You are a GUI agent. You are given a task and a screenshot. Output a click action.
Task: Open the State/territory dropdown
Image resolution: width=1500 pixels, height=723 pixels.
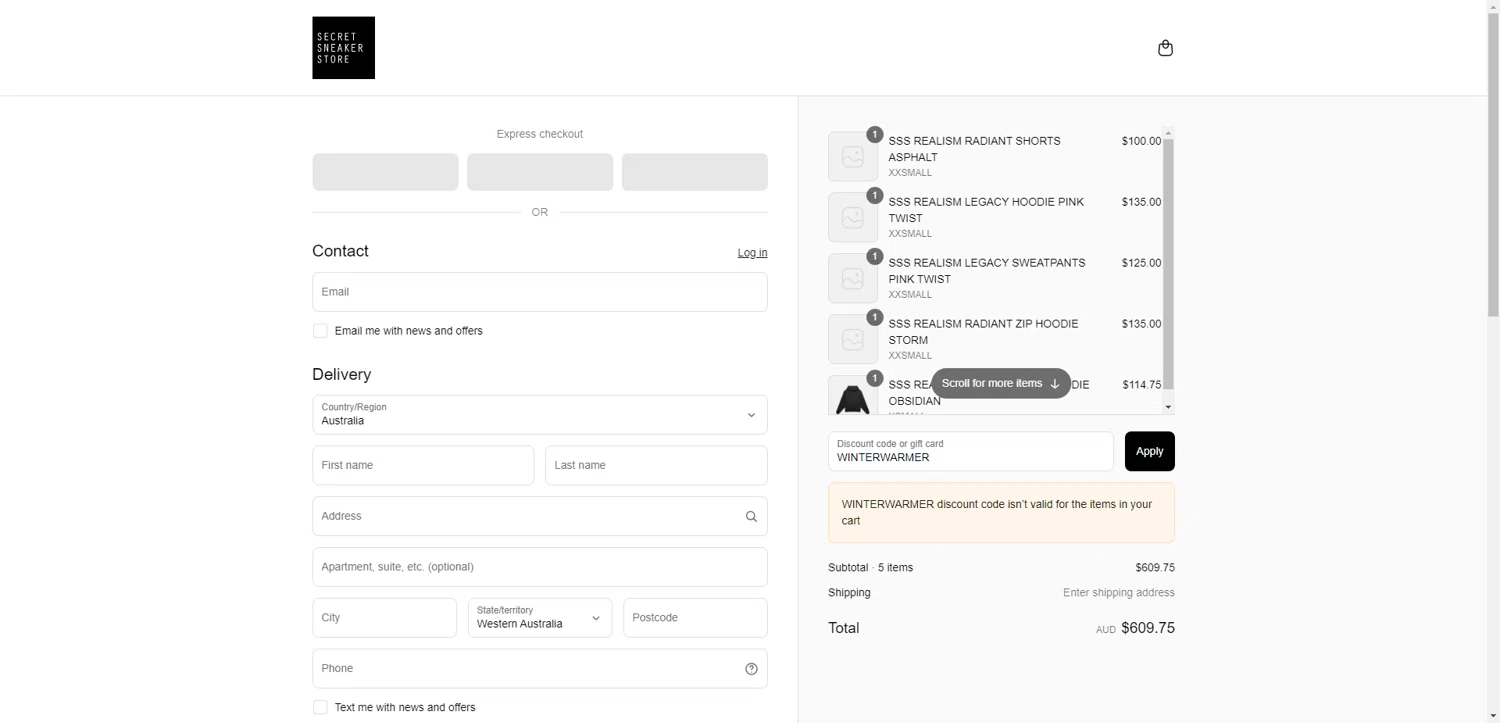pos(540,618)
